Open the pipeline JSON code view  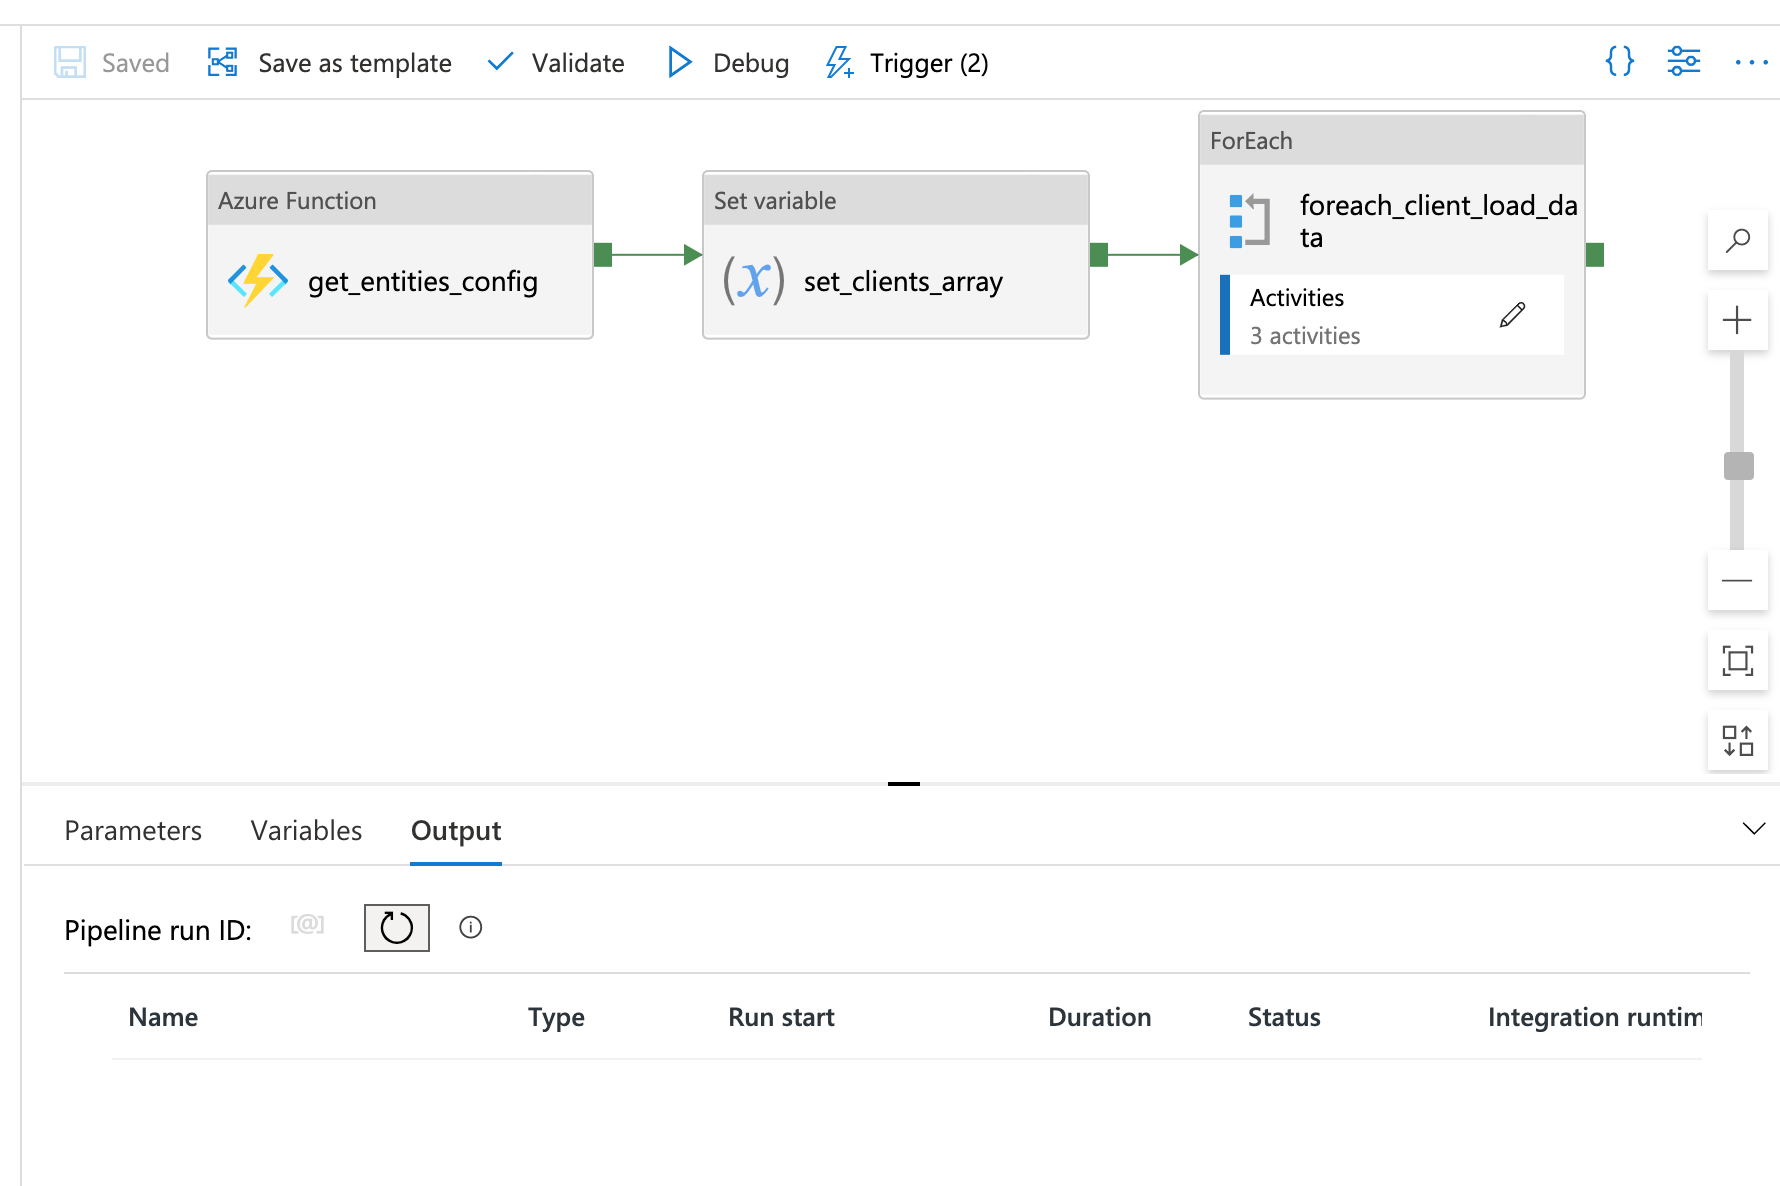tap(1619, 62)
